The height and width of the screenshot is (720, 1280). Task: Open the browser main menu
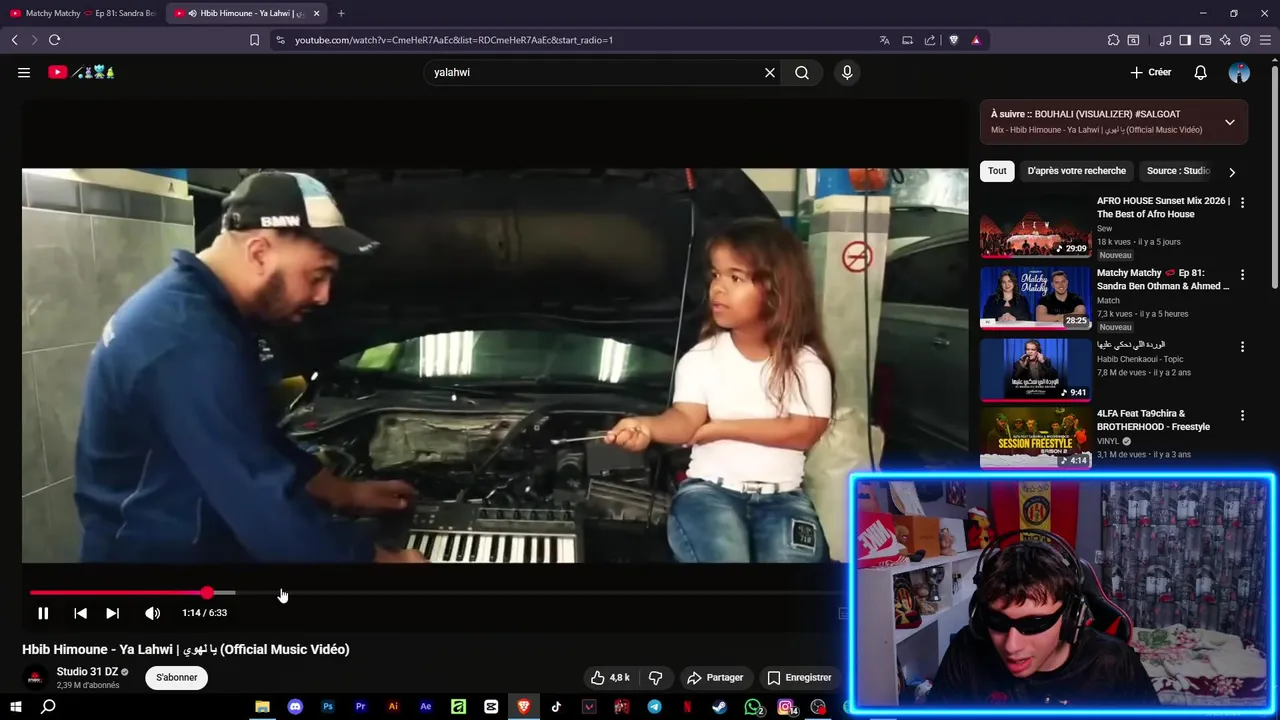pyautogui.click(x=1266, y=40)
